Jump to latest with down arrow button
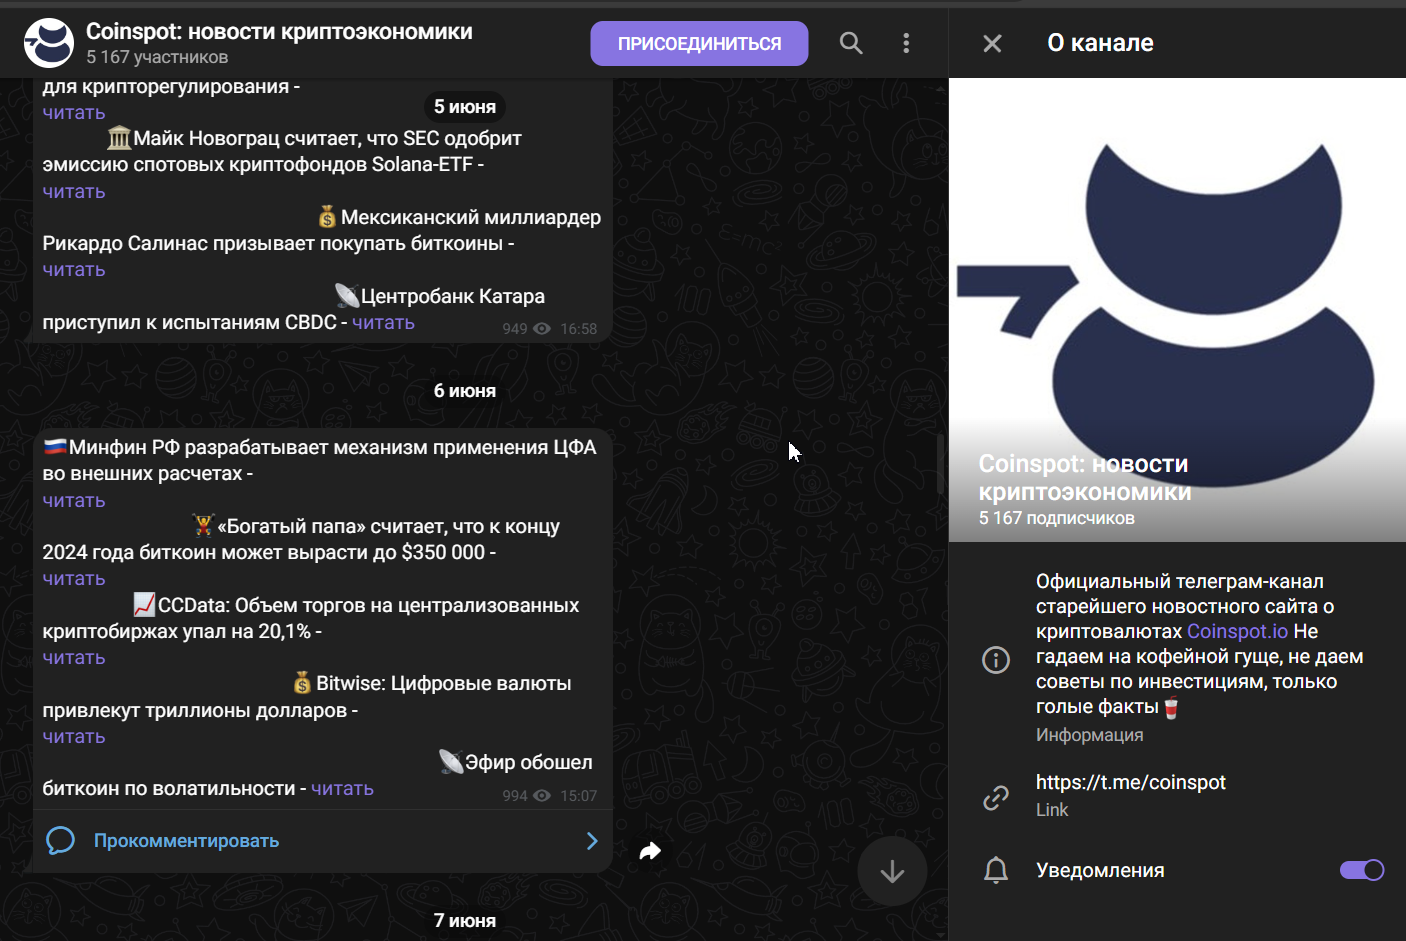 pyautogui.click(x=892, y=872)
